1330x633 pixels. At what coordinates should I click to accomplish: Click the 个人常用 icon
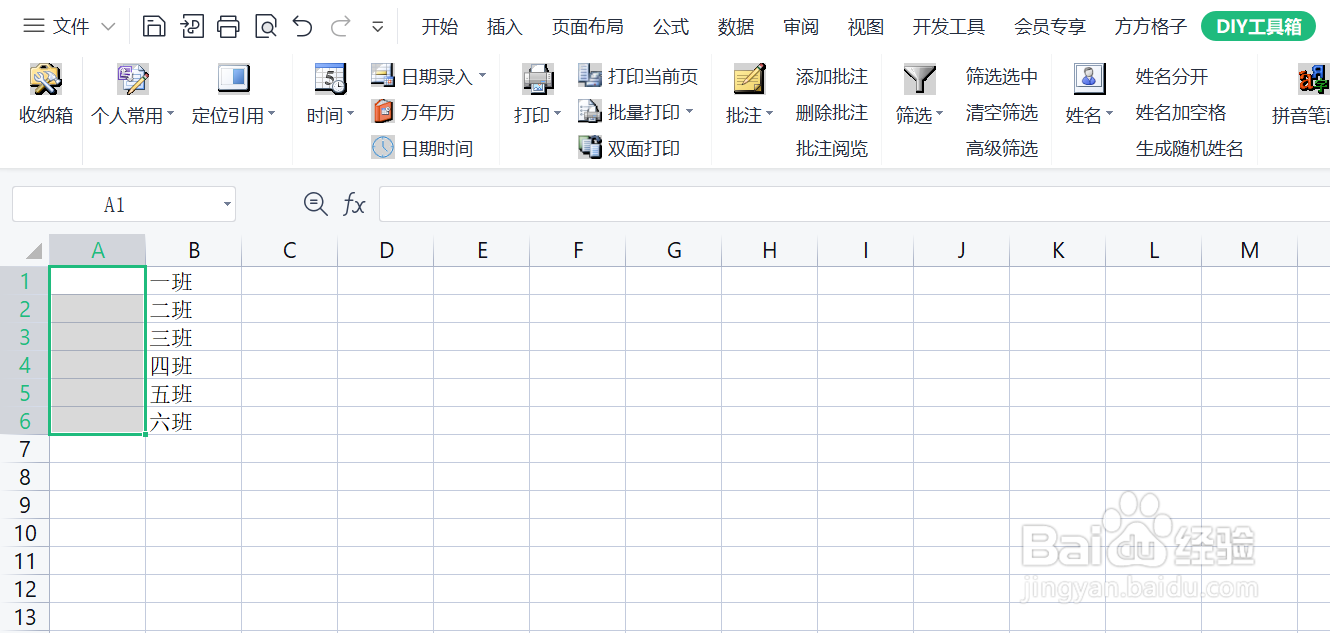coord(132,79)
